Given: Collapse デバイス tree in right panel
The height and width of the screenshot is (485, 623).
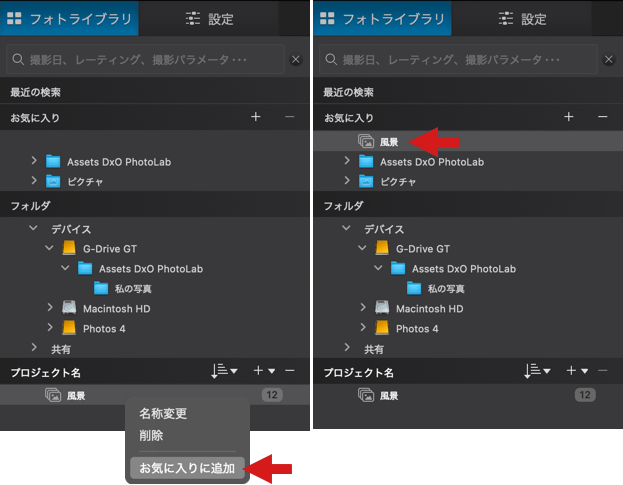Looking at the screenshot, I should pyautogui.click(x=347, y=228).
